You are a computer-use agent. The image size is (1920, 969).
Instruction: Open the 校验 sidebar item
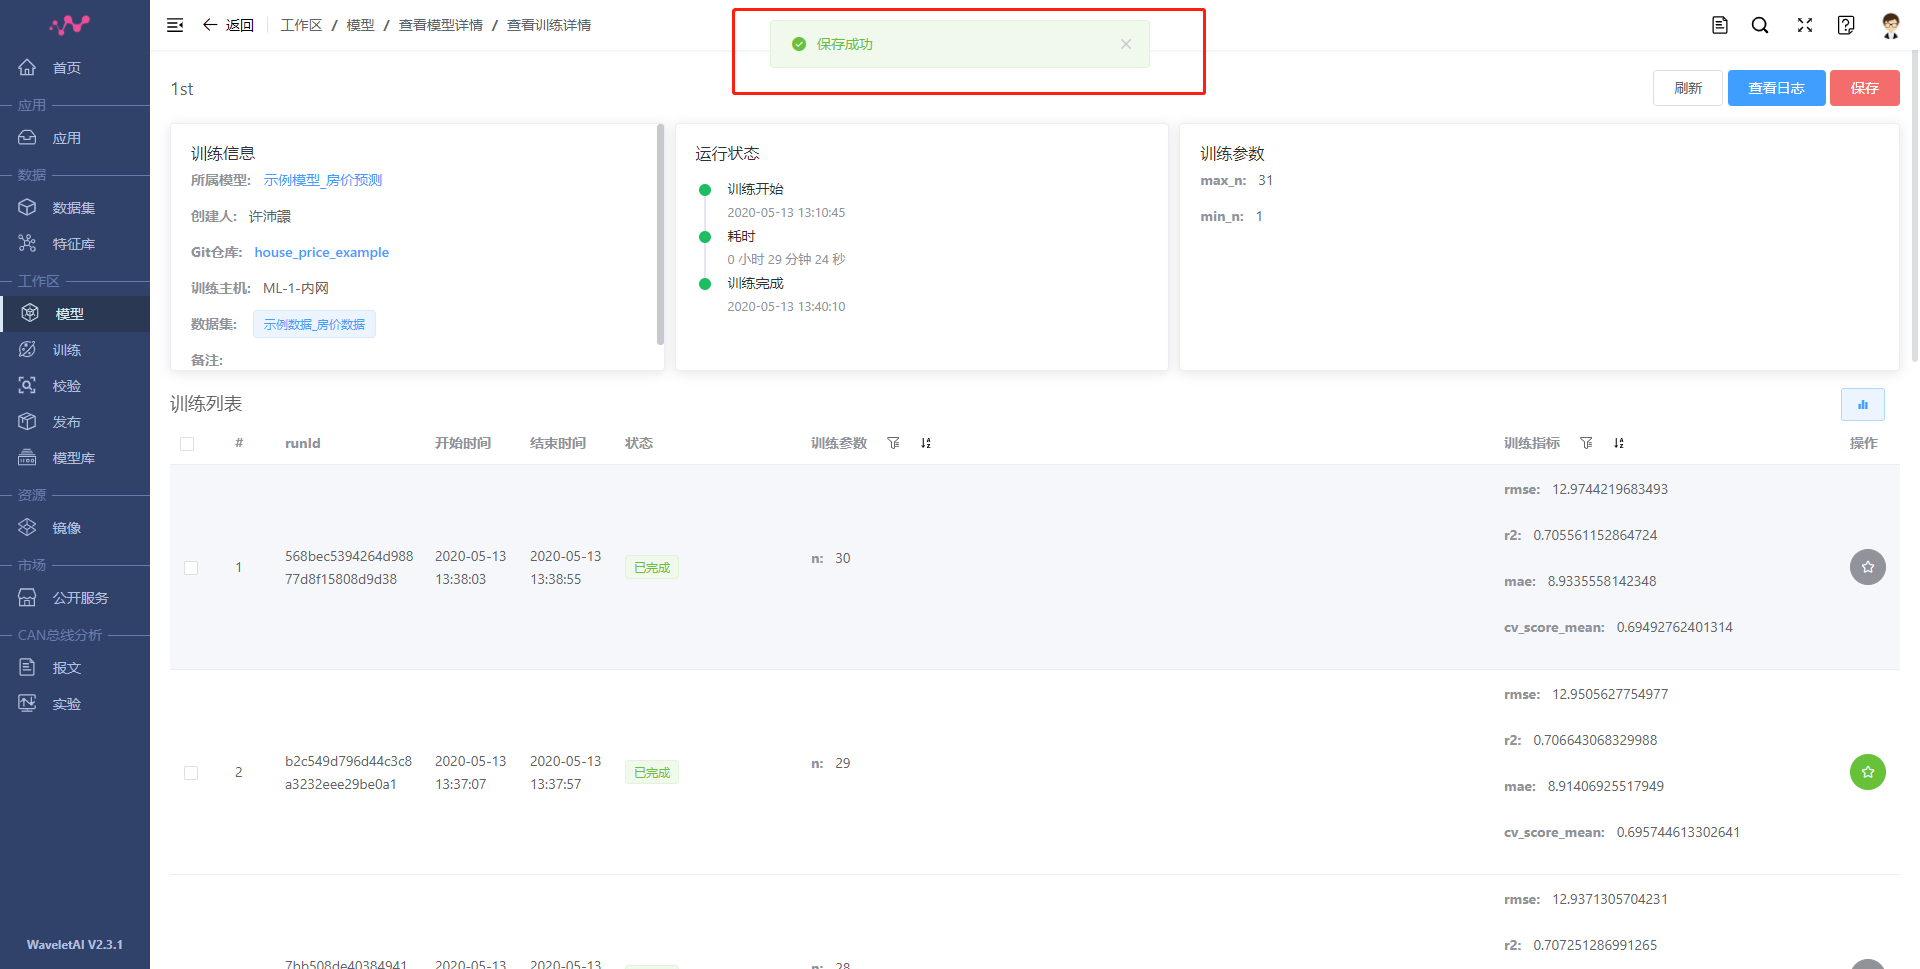point(75,386)
